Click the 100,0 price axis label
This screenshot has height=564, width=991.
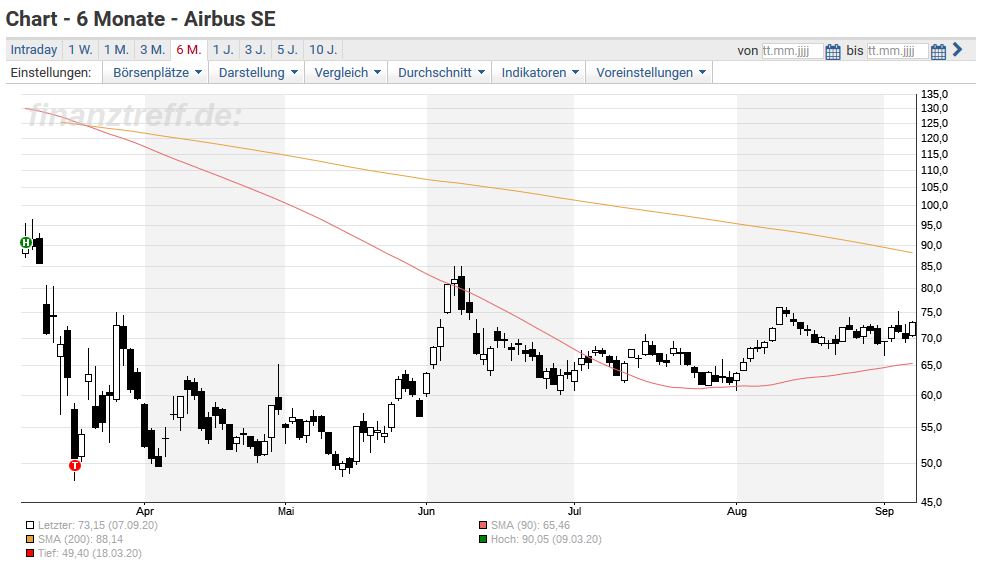935,205
